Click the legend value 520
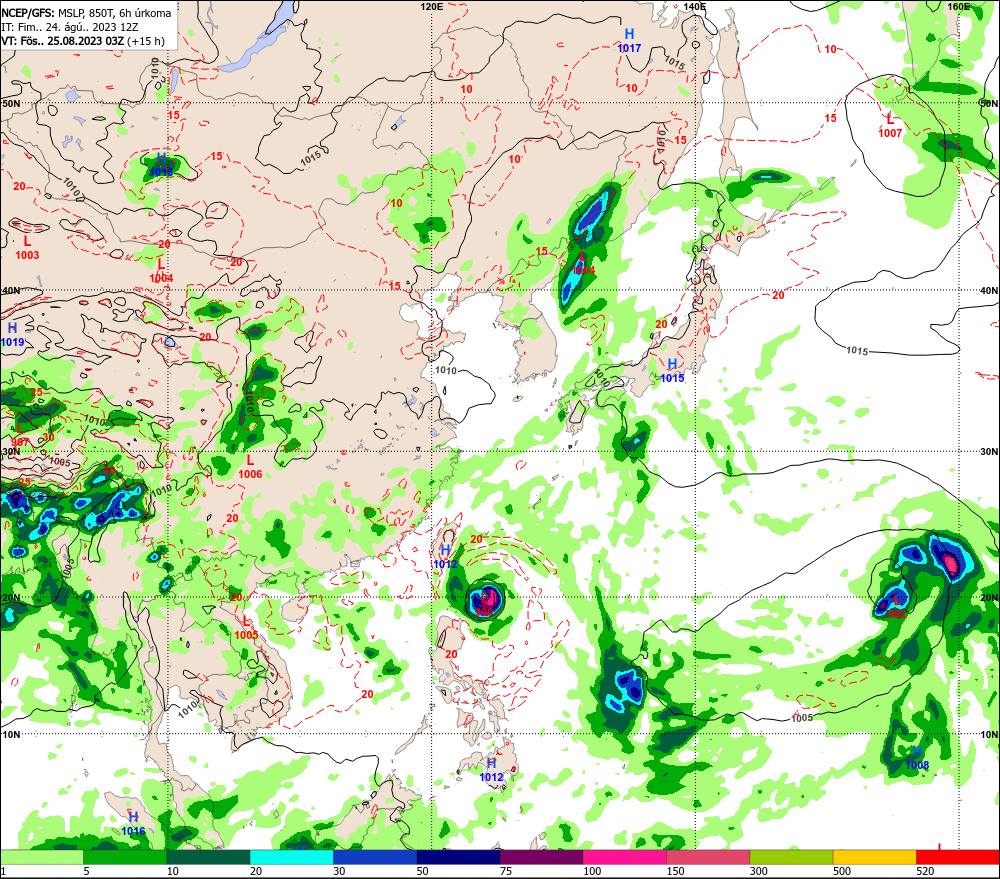The width and height of the screenshot is (1000, 879). point(925,871)
